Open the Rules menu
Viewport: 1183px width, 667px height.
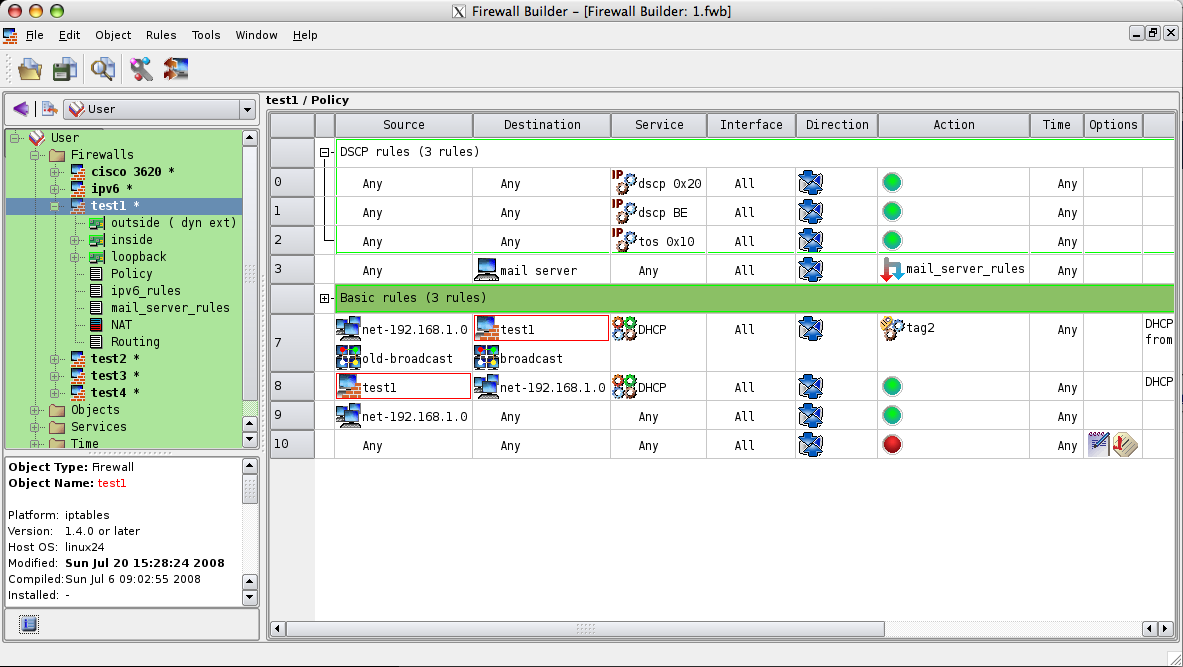coord(161,35)
